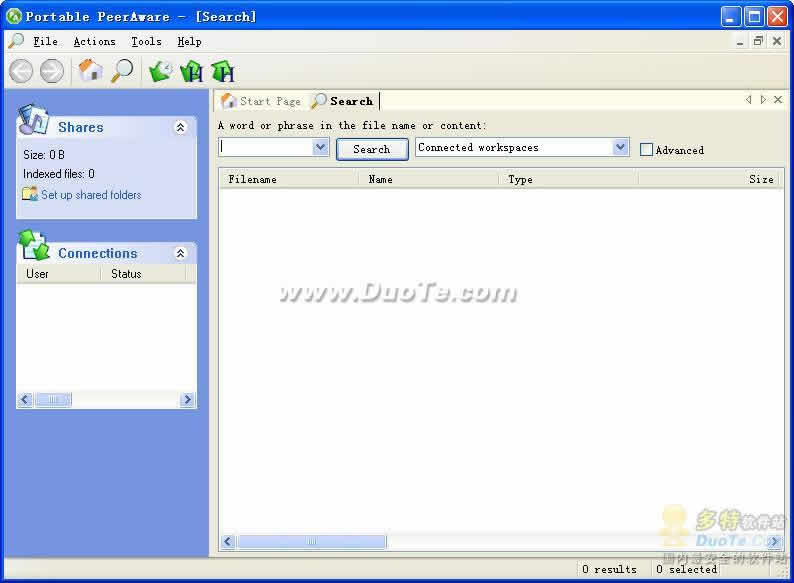Sort results by Filename column

pos(289,179)
